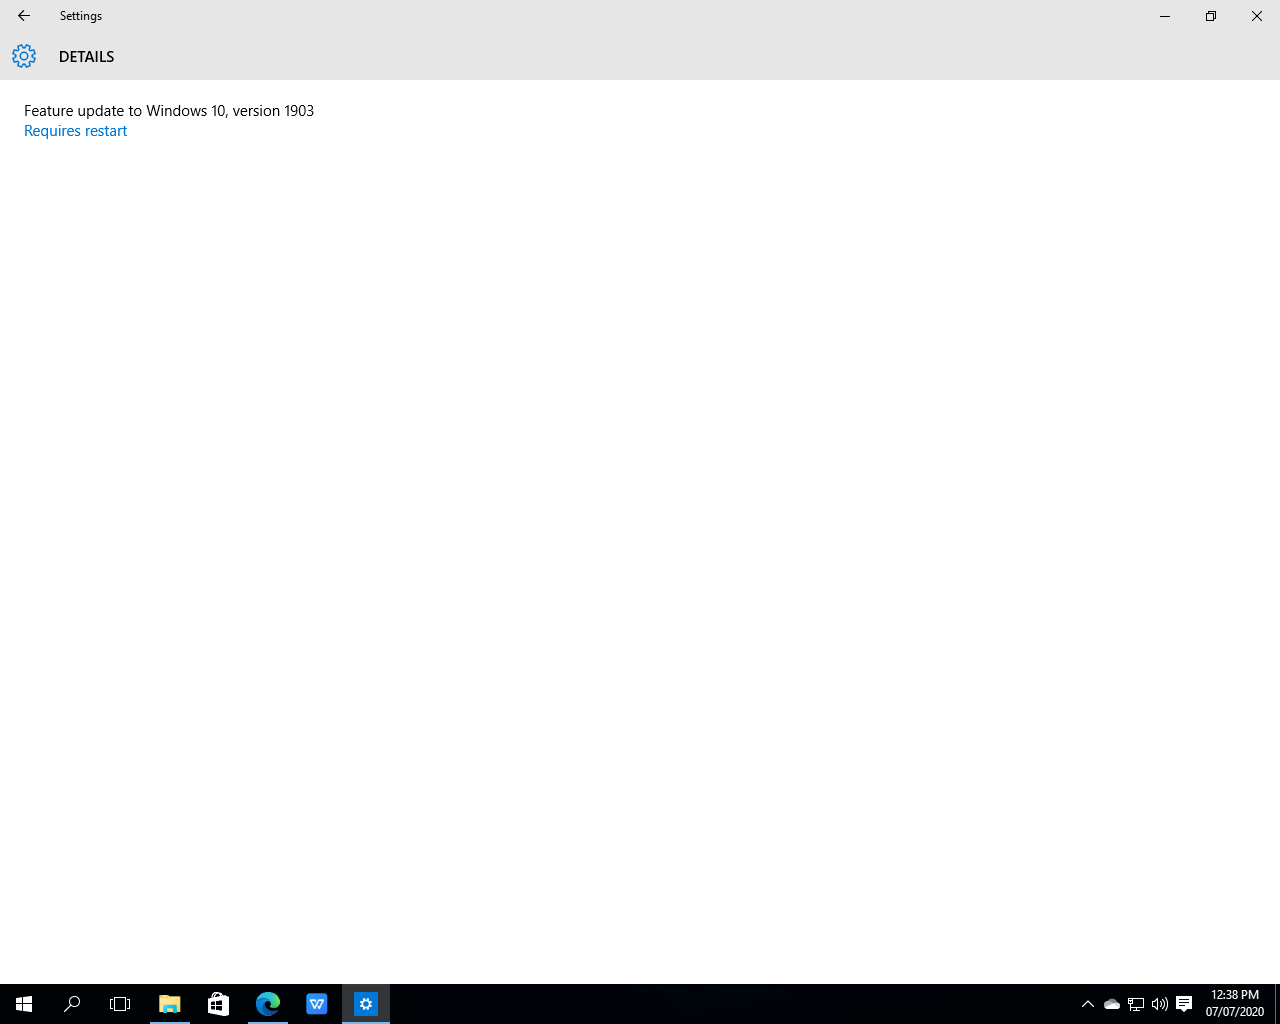Open taskbar Search magnifier
Image resolution: width=1280 pixels, height=1024 pixels.
point(72,1004)
